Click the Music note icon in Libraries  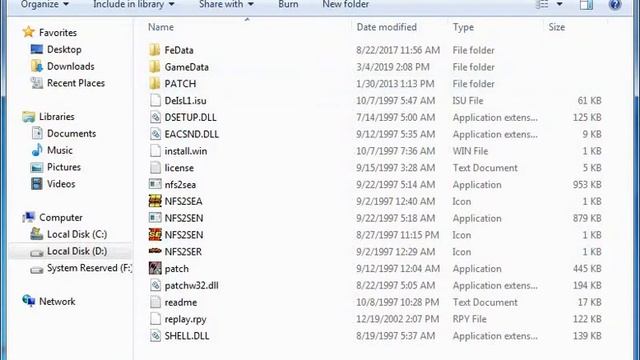(x=37, y=150)
